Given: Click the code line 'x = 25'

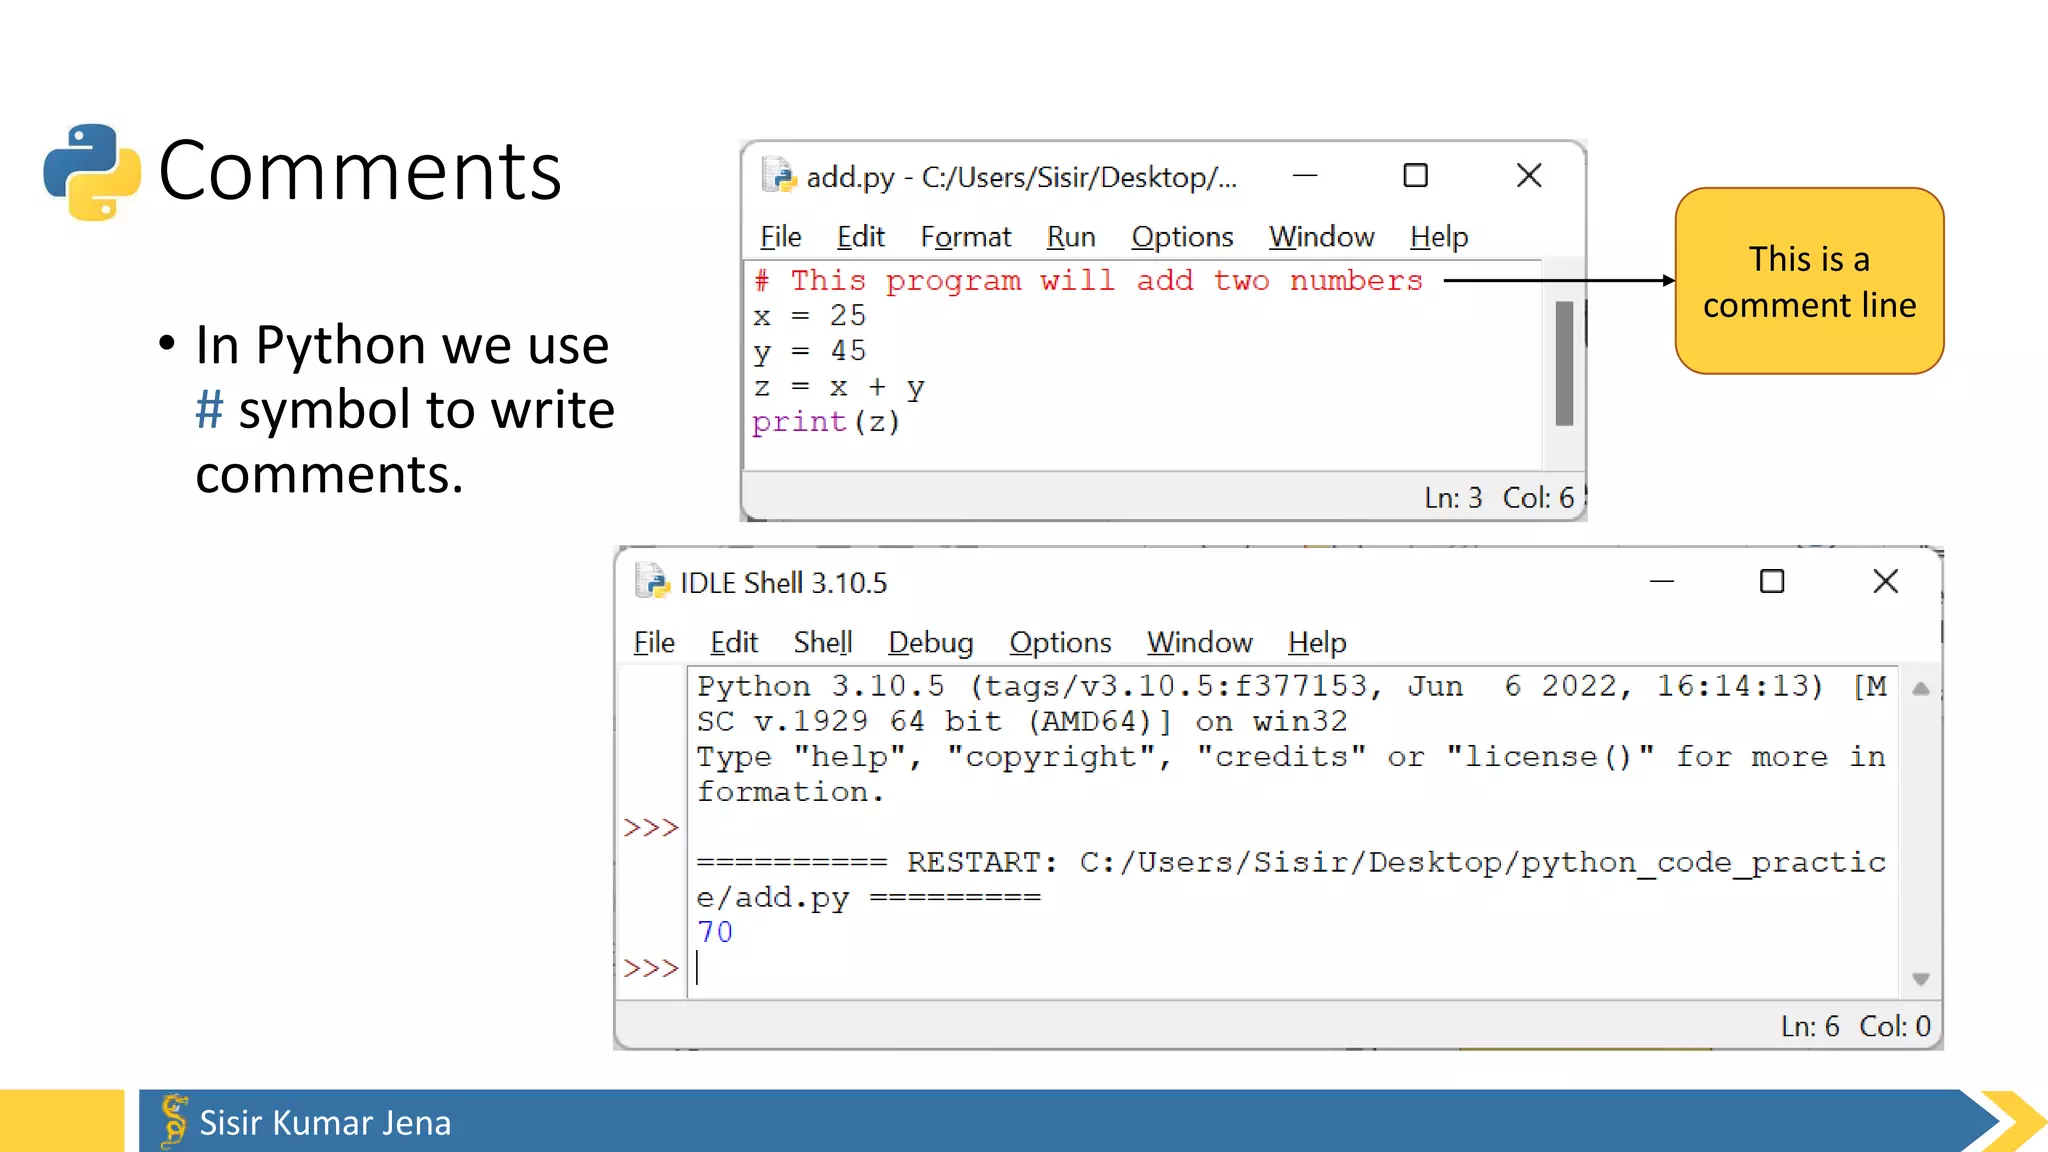Looking at the screenshot, I should pos(809,316).
